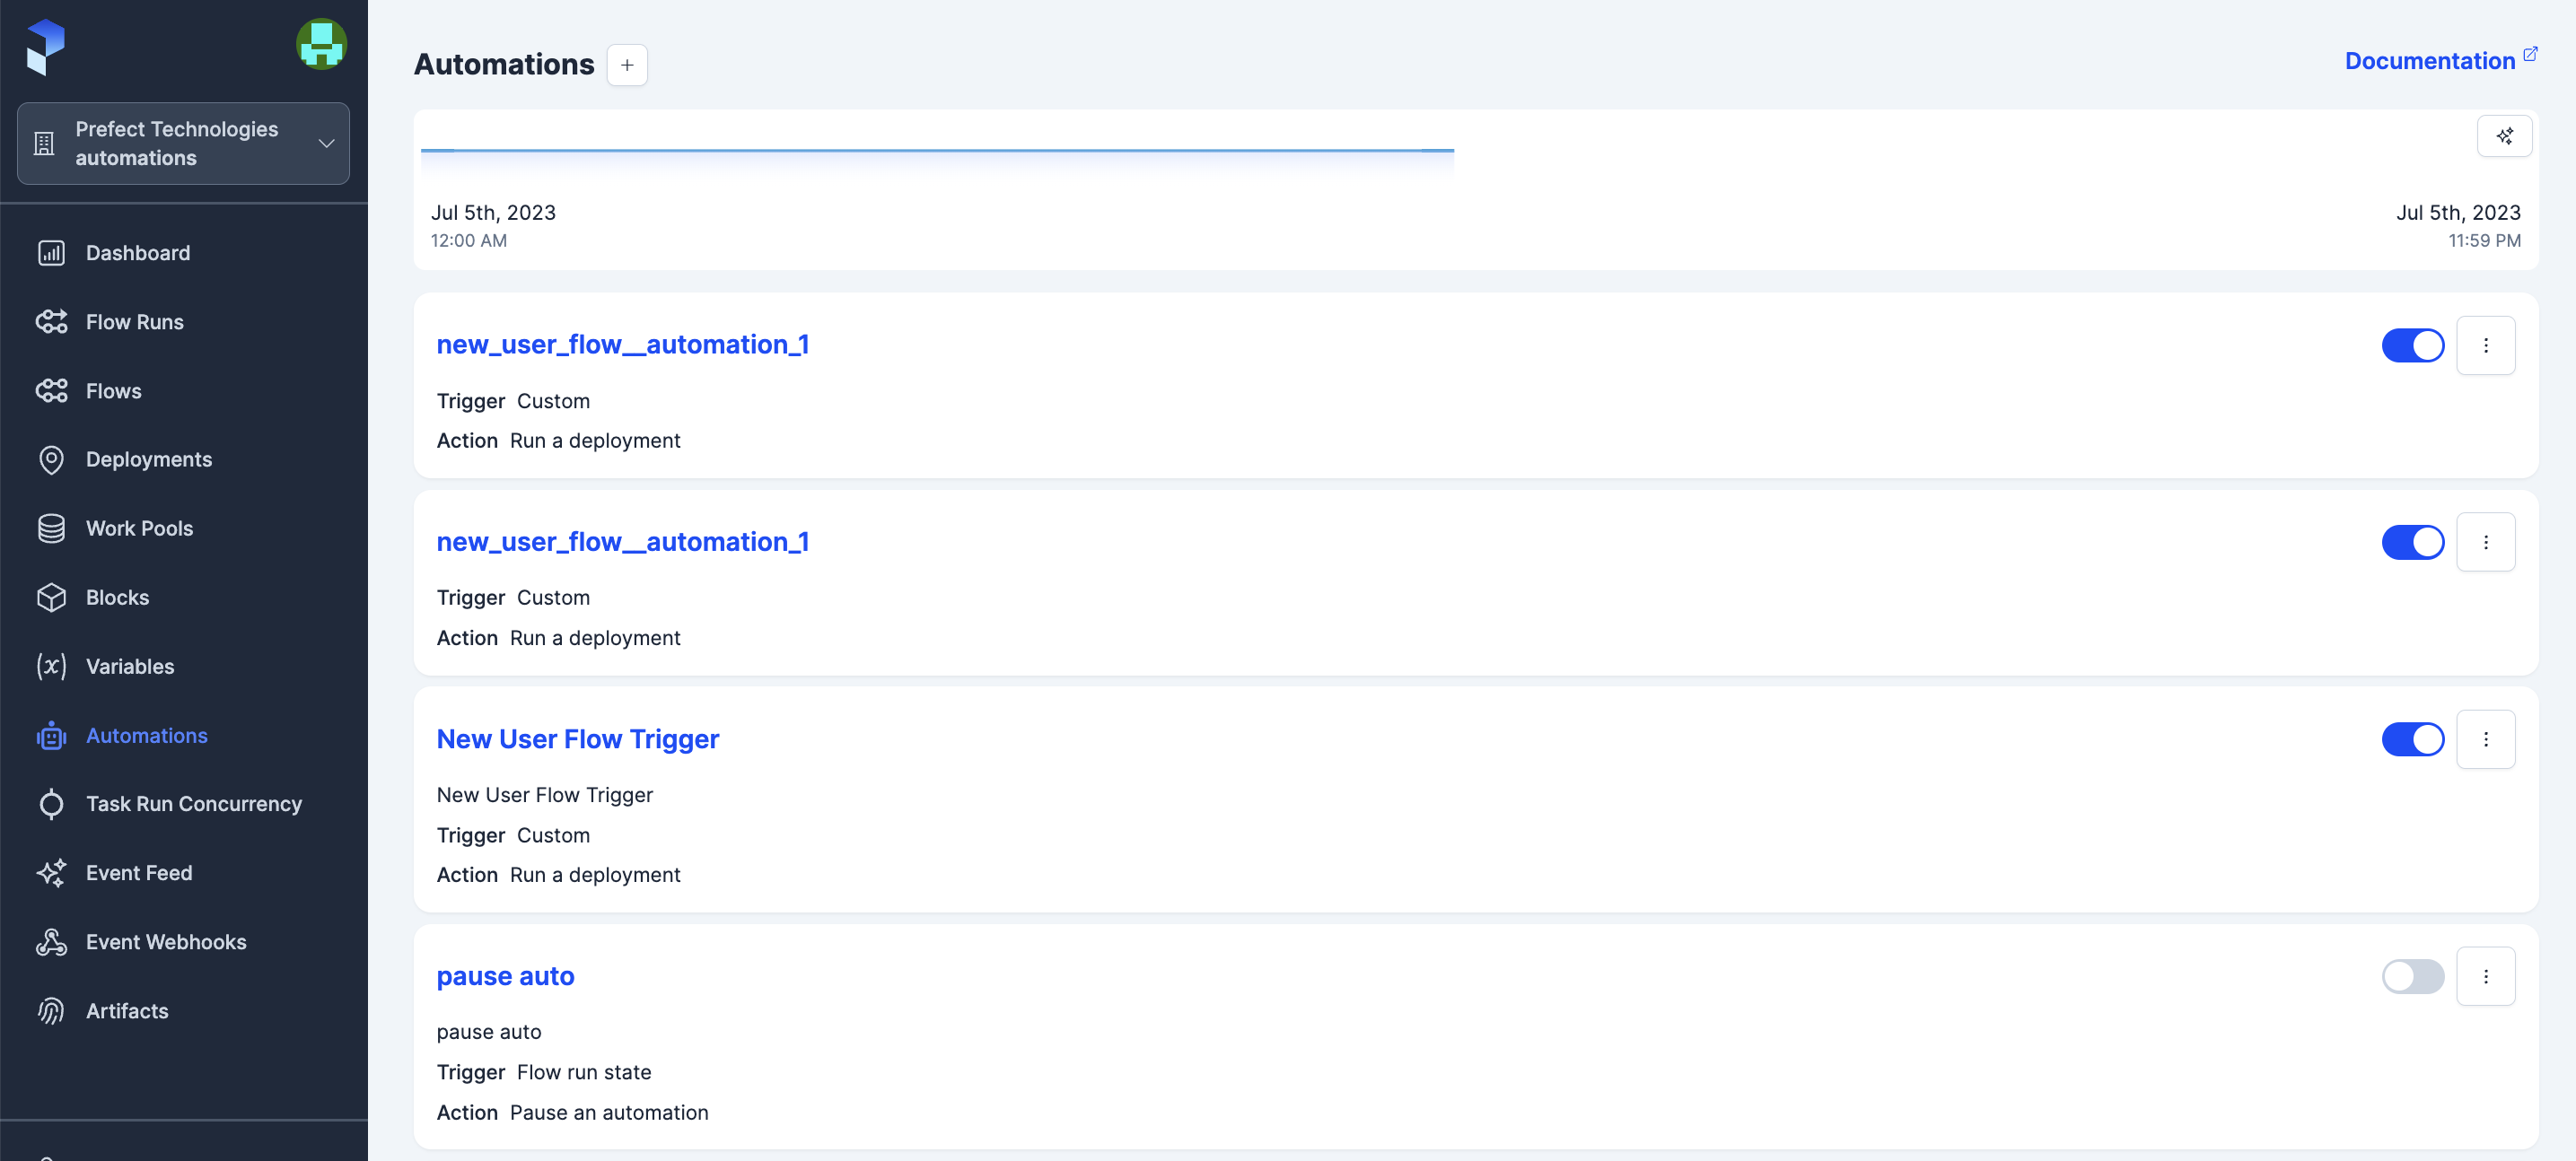
Task: Navigate to Deployments
Action: pyautogui.click(x=149, y=460)
